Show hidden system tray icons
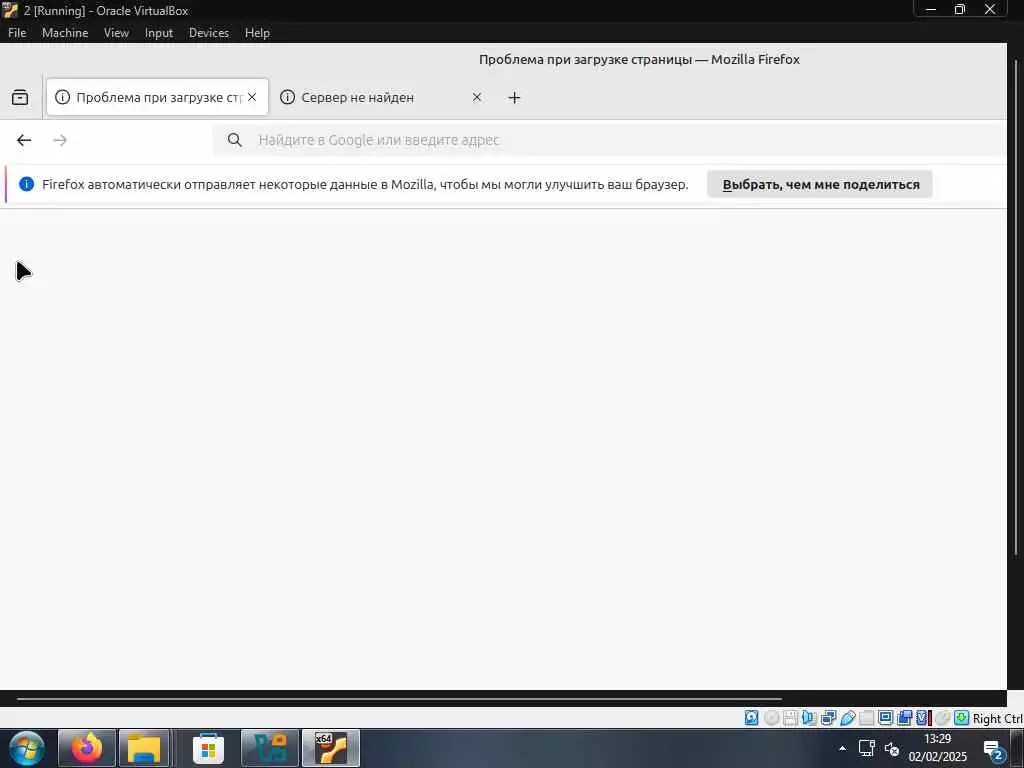Viewport: 1024px width, 768px height. (x=842, y=748)
